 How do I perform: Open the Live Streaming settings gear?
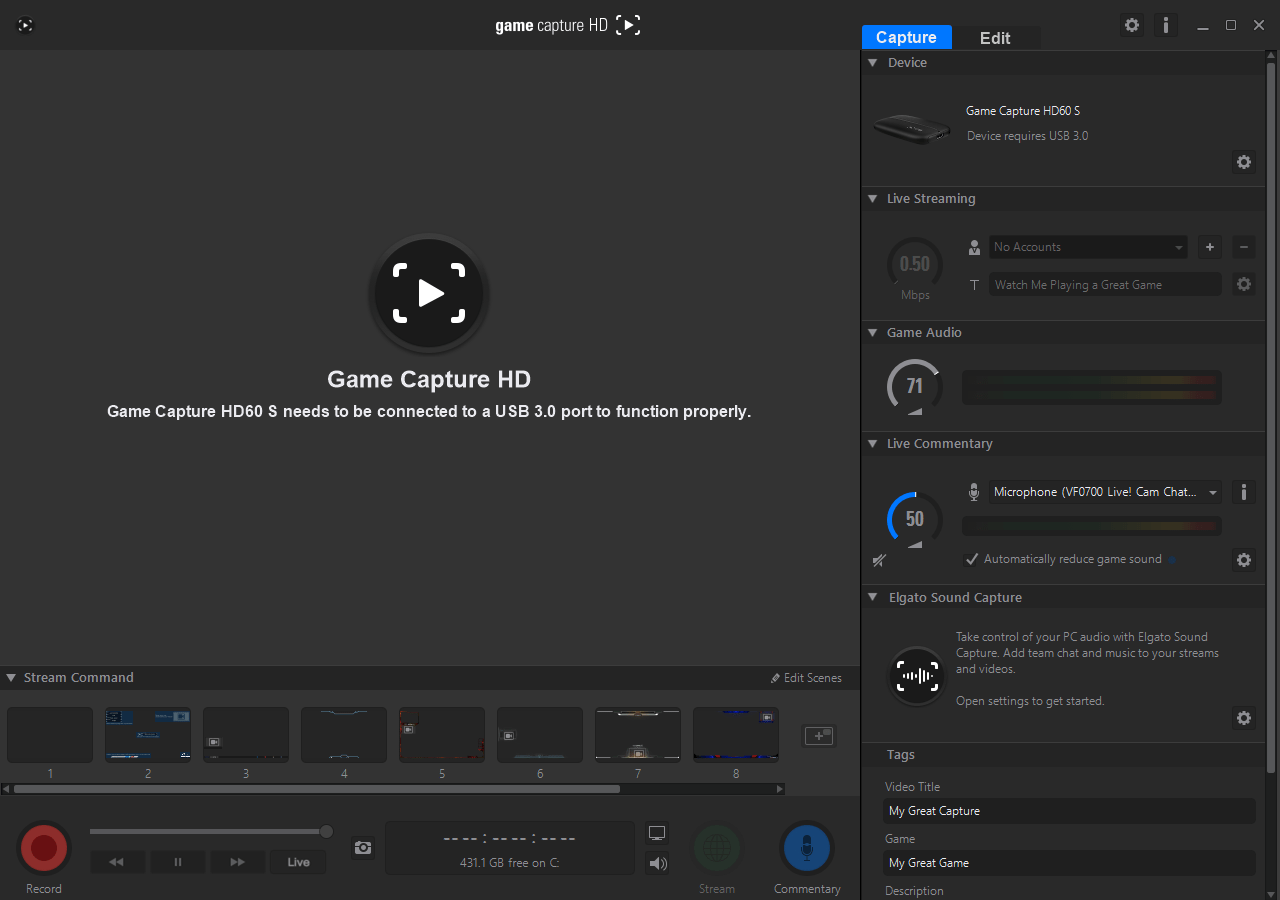click(x=1243, y=284)
